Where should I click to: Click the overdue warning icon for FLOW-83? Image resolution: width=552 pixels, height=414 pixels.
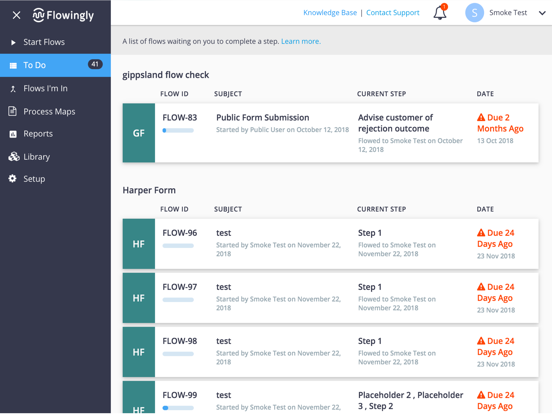click(481, 117)
